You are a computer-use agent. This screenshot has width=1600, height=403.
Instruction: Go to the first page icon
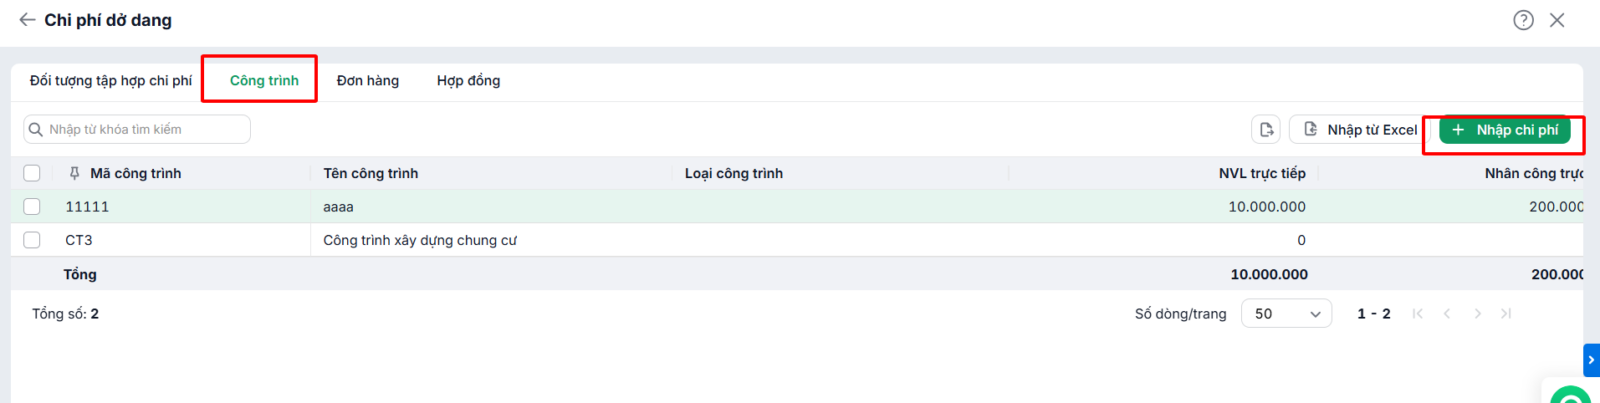tap(1417, 314)
